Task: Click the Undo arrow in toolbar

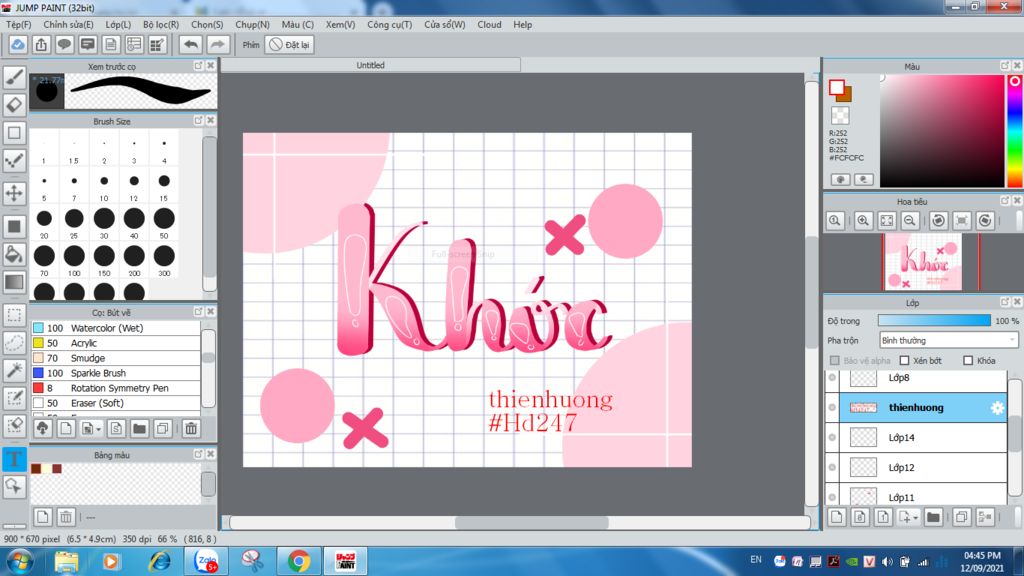Action: point(191,44)
